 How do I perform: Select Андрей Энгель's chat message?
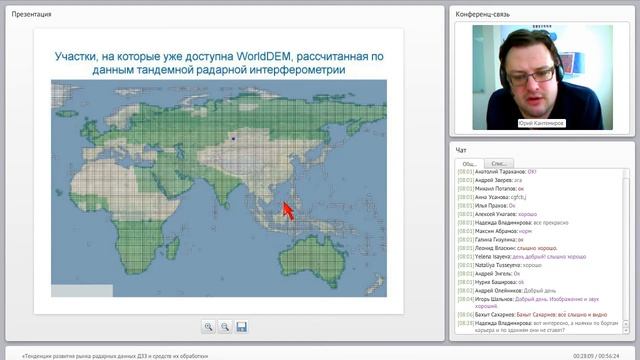point(489,274)
